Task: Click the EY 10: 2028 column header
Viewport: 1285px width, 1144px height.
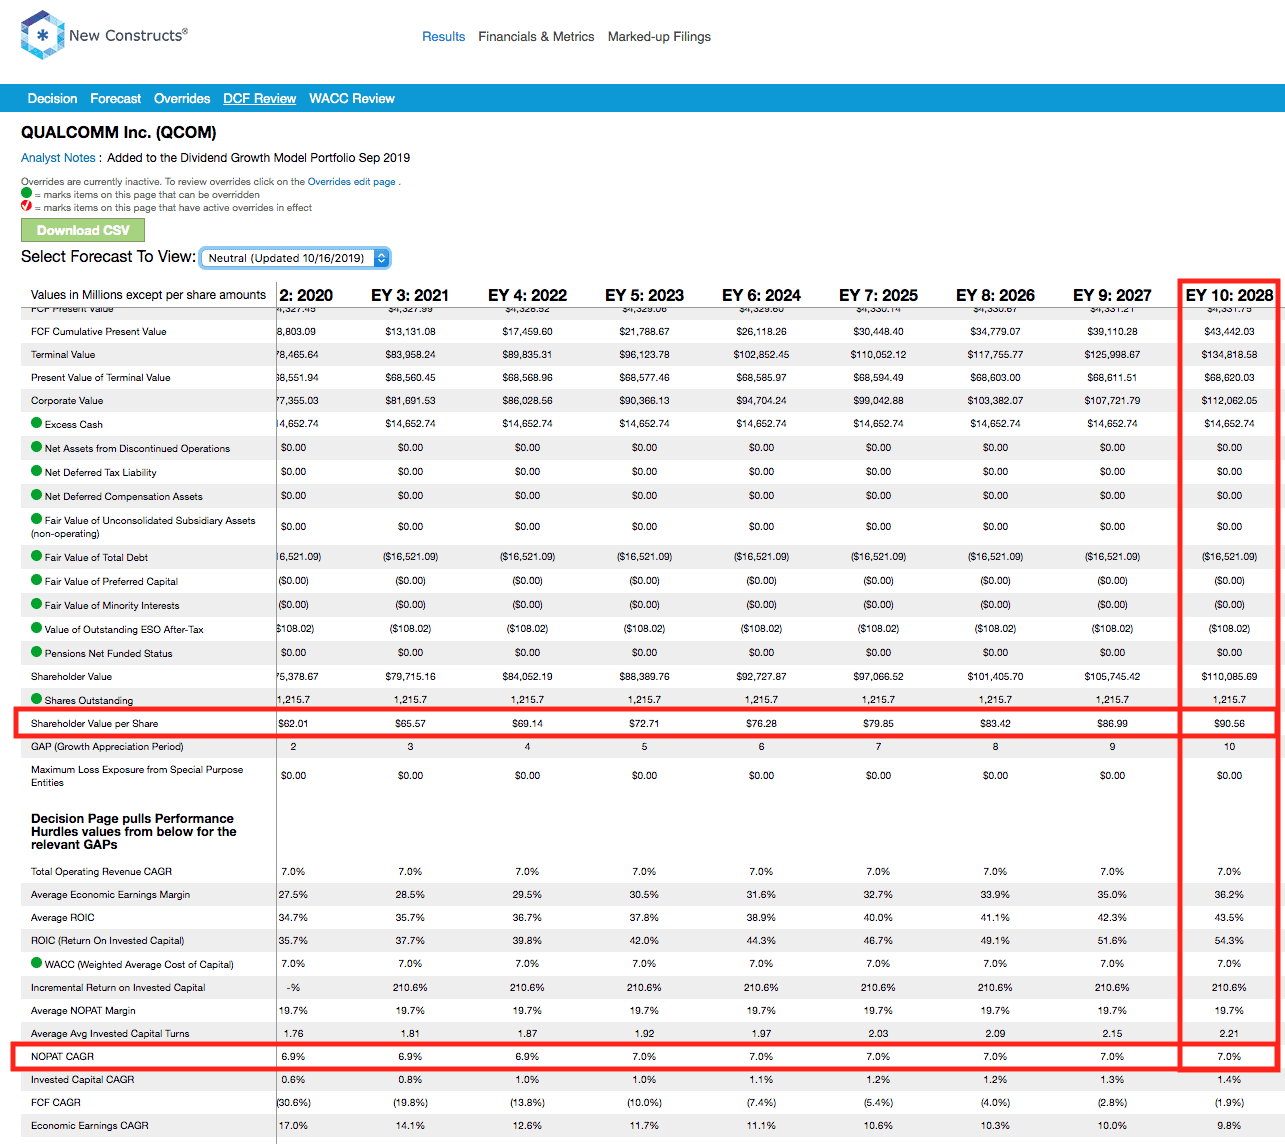Action: coord(1229,295)
